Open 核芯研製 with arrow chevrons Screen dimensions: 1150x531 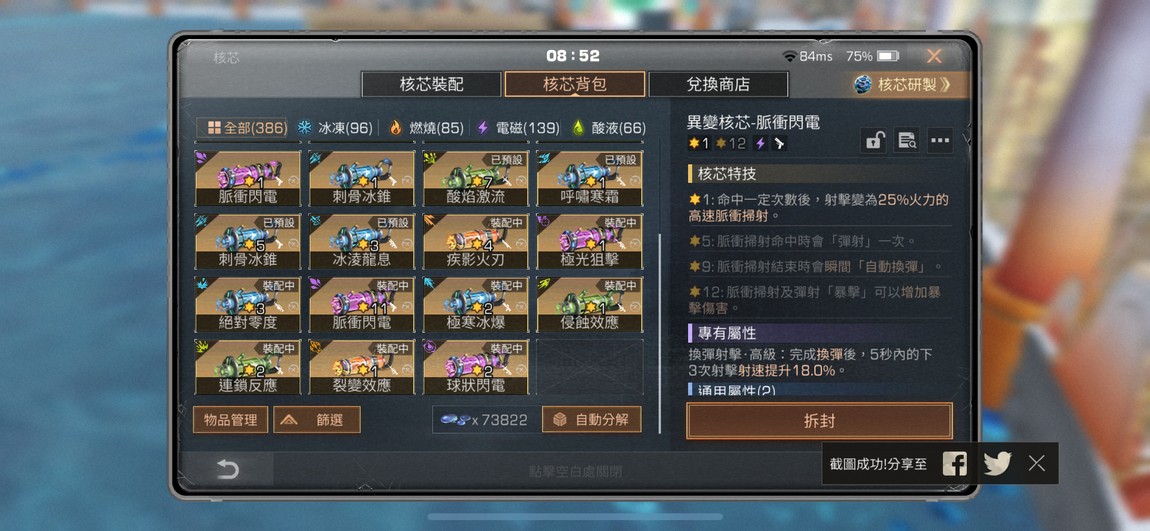[903, 84]
